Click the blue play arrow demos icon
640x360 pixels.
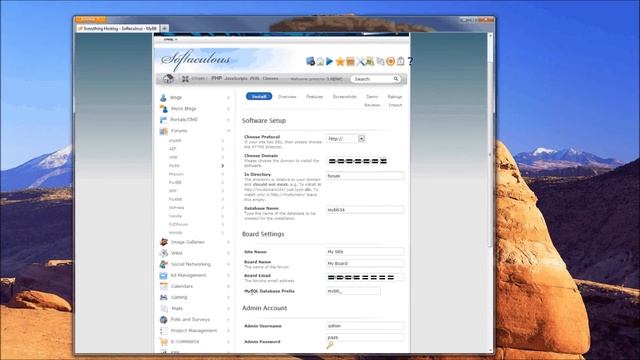click(330, 61)
